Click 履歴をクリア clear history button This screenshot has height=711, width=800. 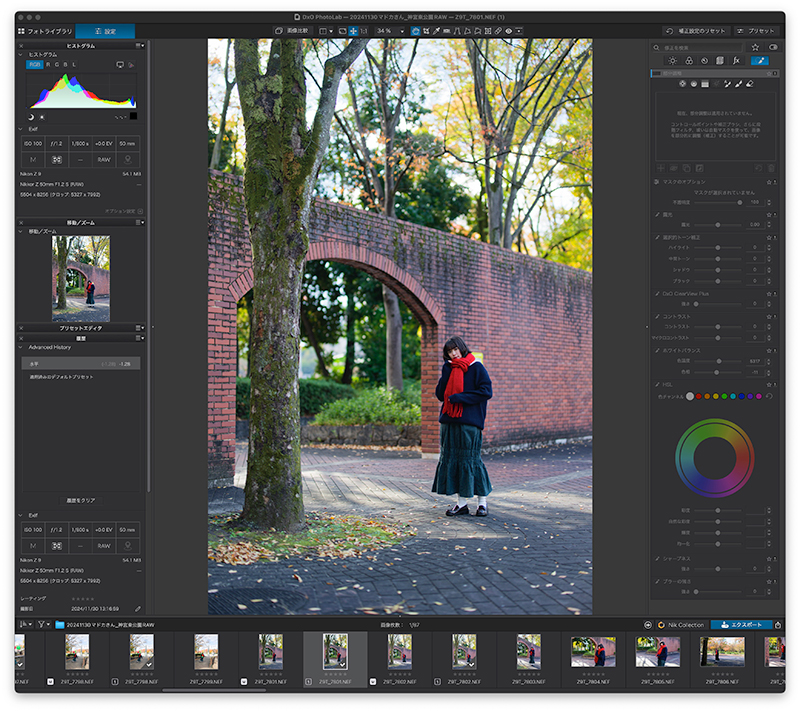(81, 500)
